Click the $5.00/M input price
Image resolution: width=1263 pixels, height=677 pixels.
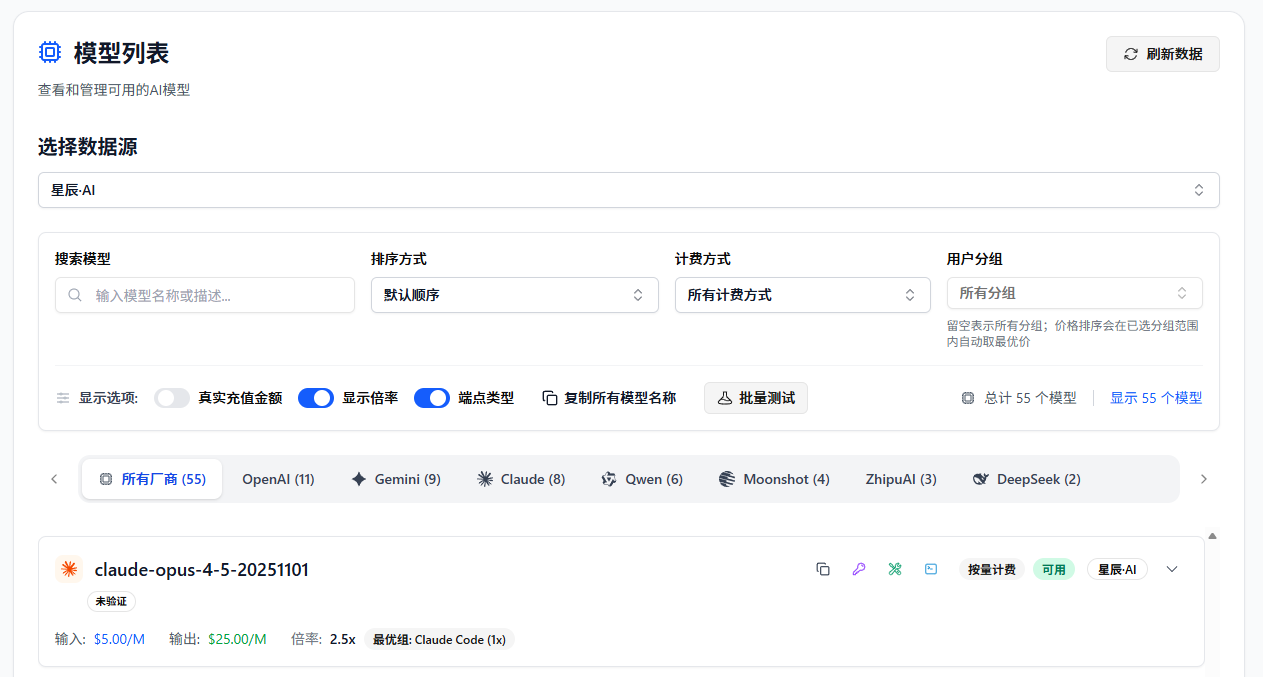119,639
